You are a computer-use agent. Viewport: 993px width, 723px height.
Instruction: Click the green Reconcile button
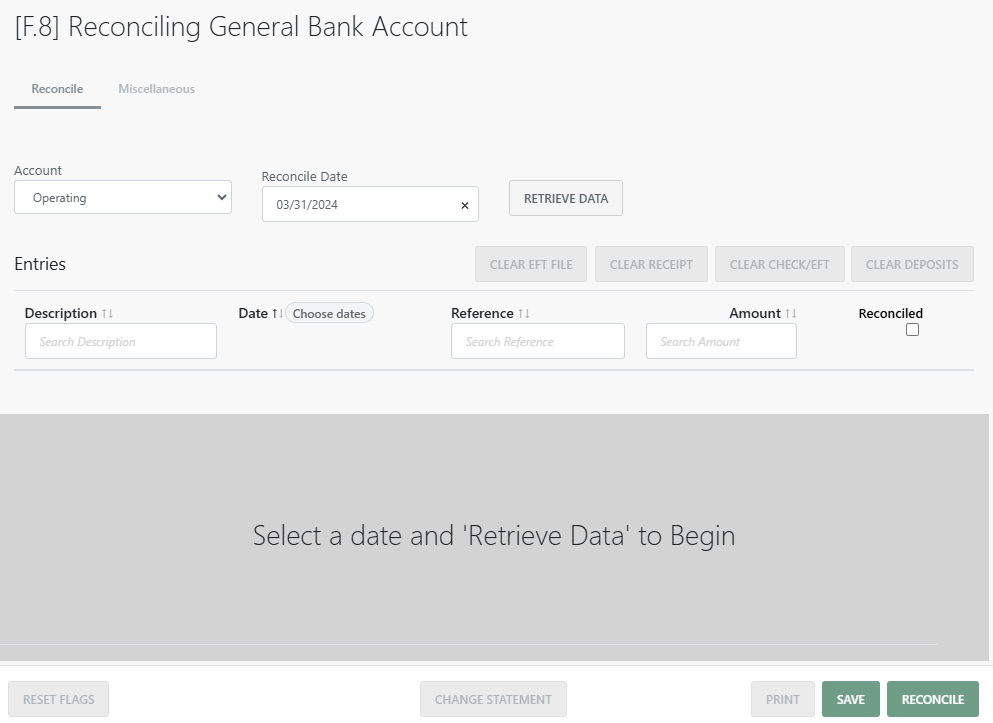933,700
